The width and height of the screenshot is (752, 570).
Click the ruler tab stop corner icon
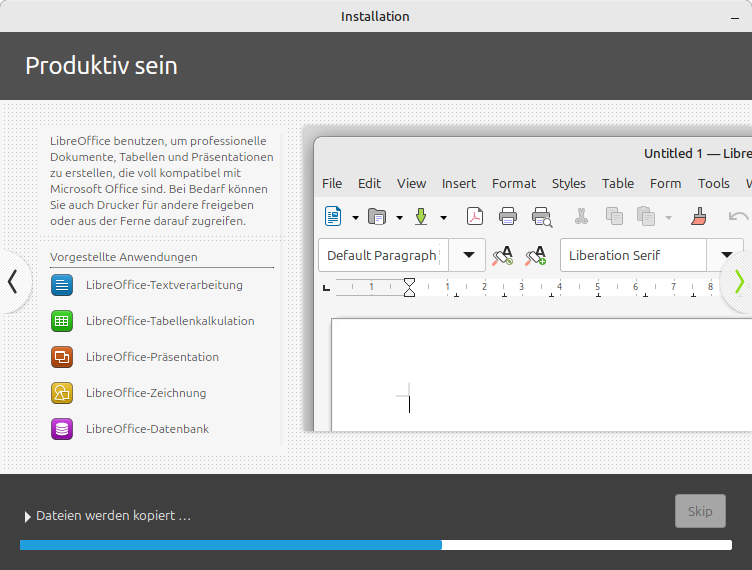coord(326,288)
